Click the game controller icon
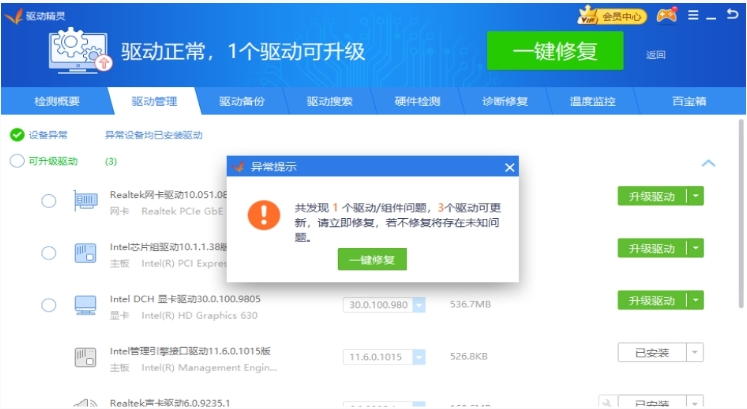The image size is (747, 409). pyautogui.click(x=666, y=15)
